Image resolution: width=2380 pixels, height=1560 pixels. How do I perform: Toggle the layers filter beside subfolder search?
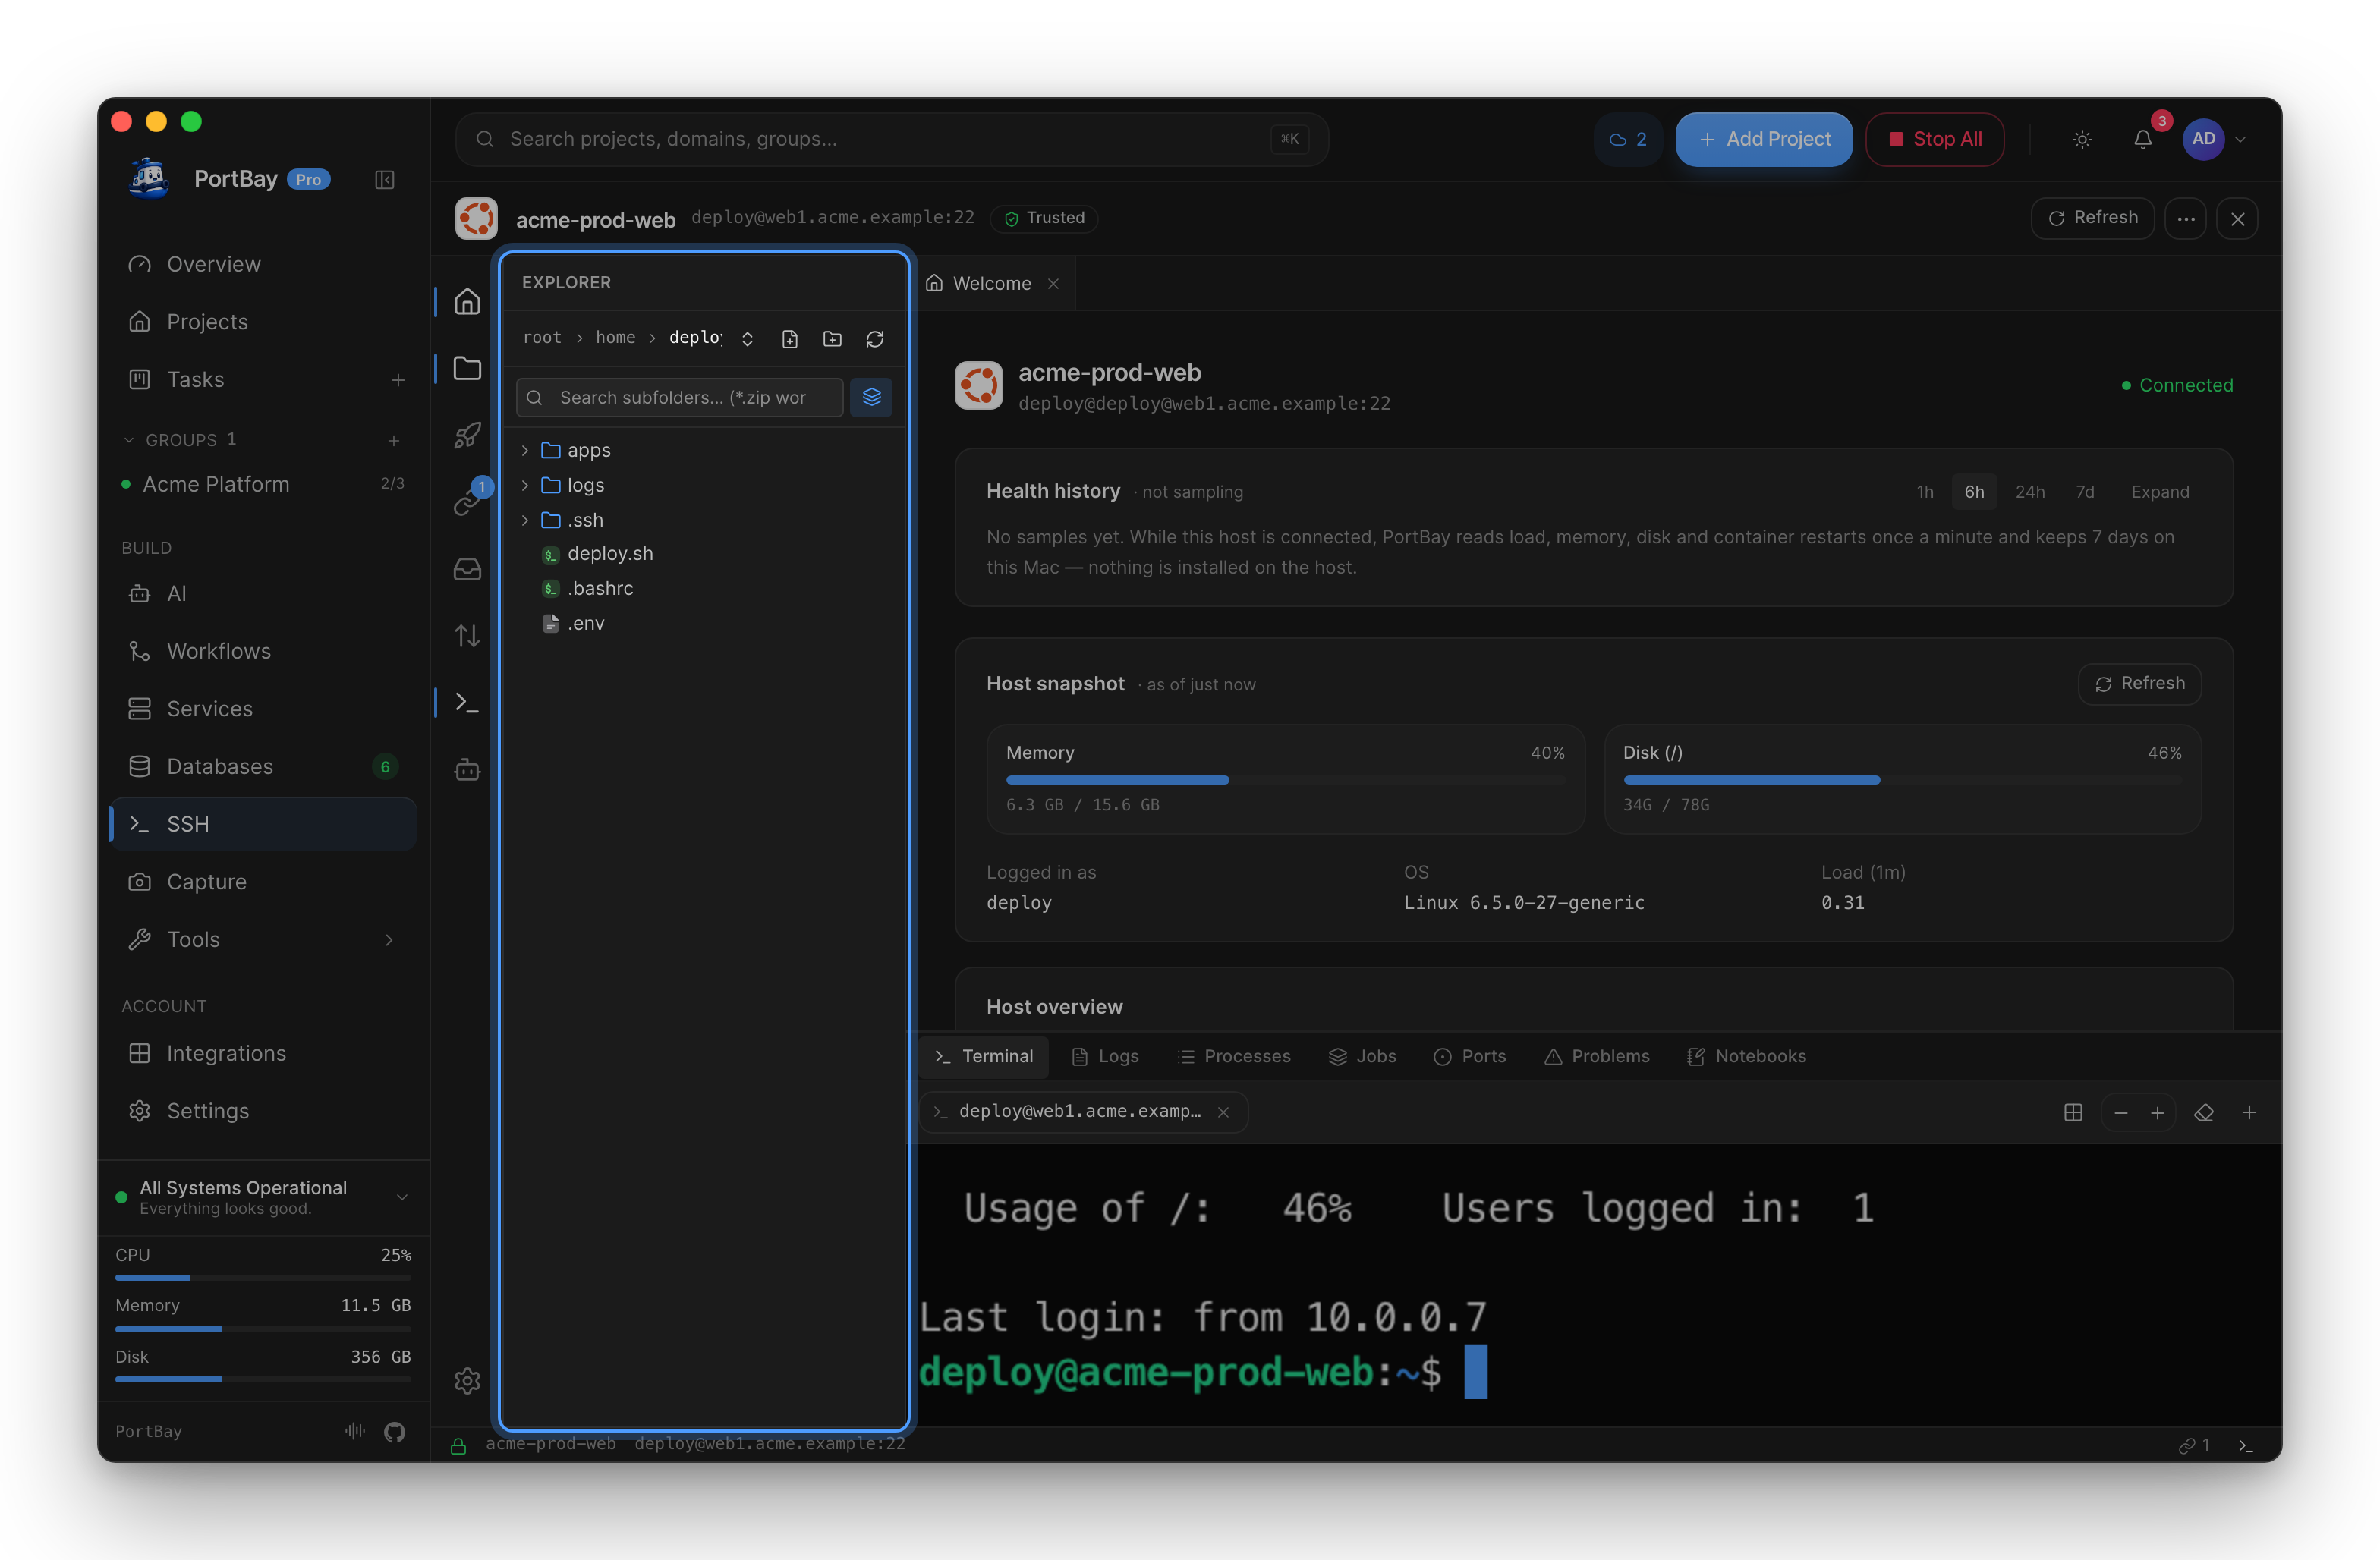coord(871,397)
